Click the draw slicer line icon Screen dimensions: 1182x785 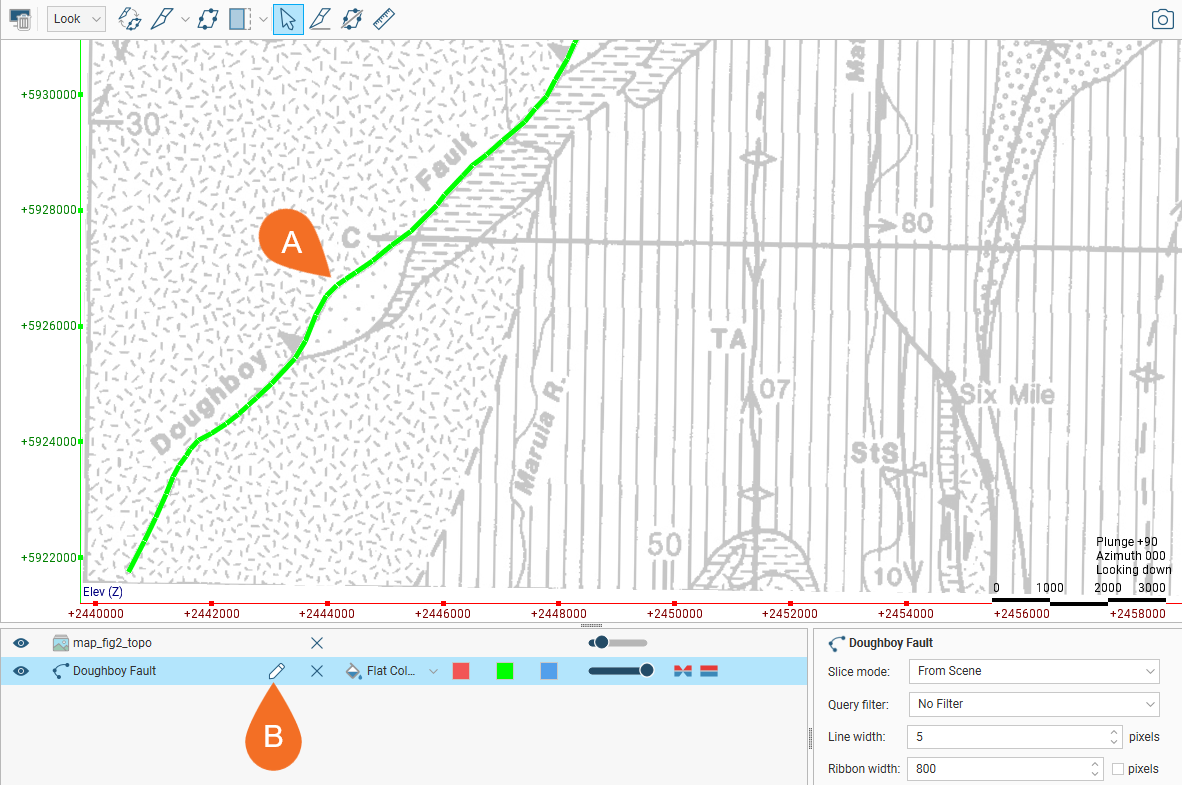pos(319,19)
